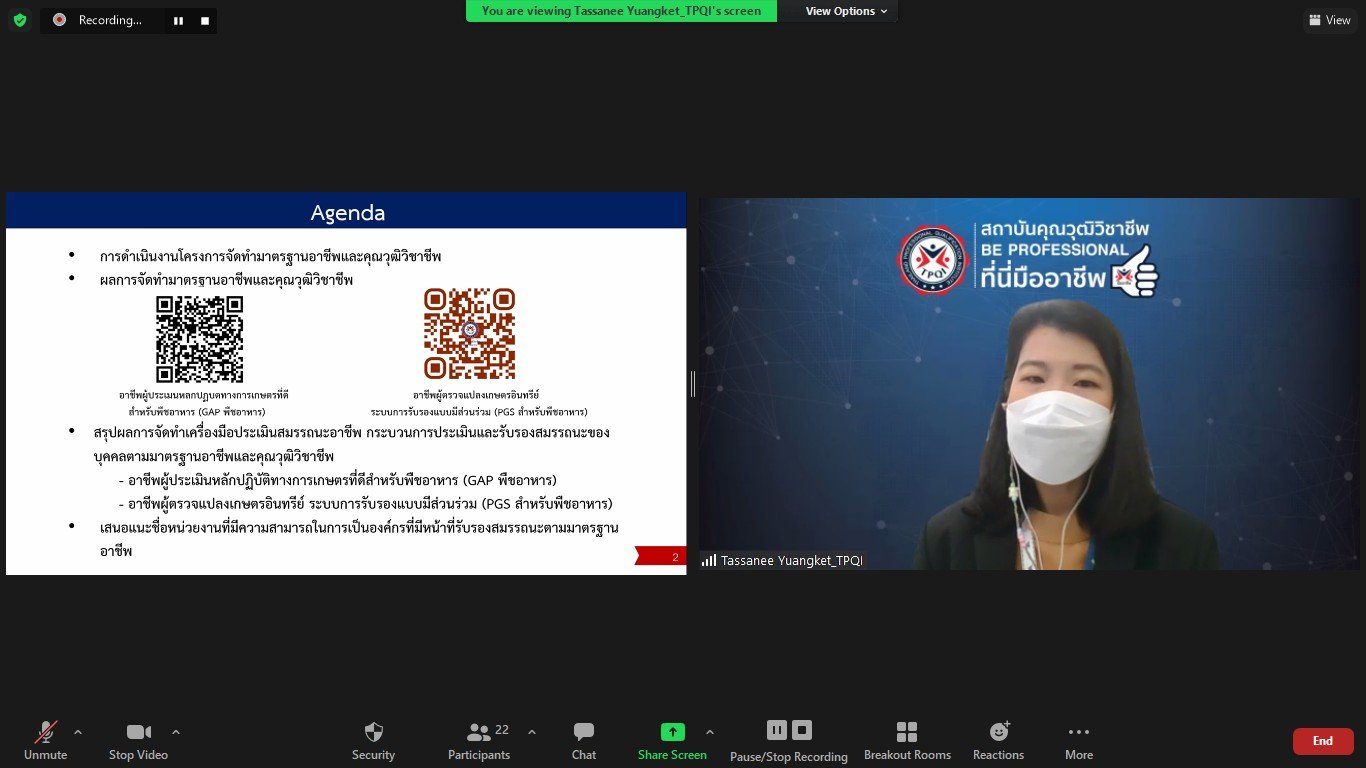Expand video options arrow beside Stop Video
Image resolution: width=1366 pixels, height=768 pixels.
(176, 732)
